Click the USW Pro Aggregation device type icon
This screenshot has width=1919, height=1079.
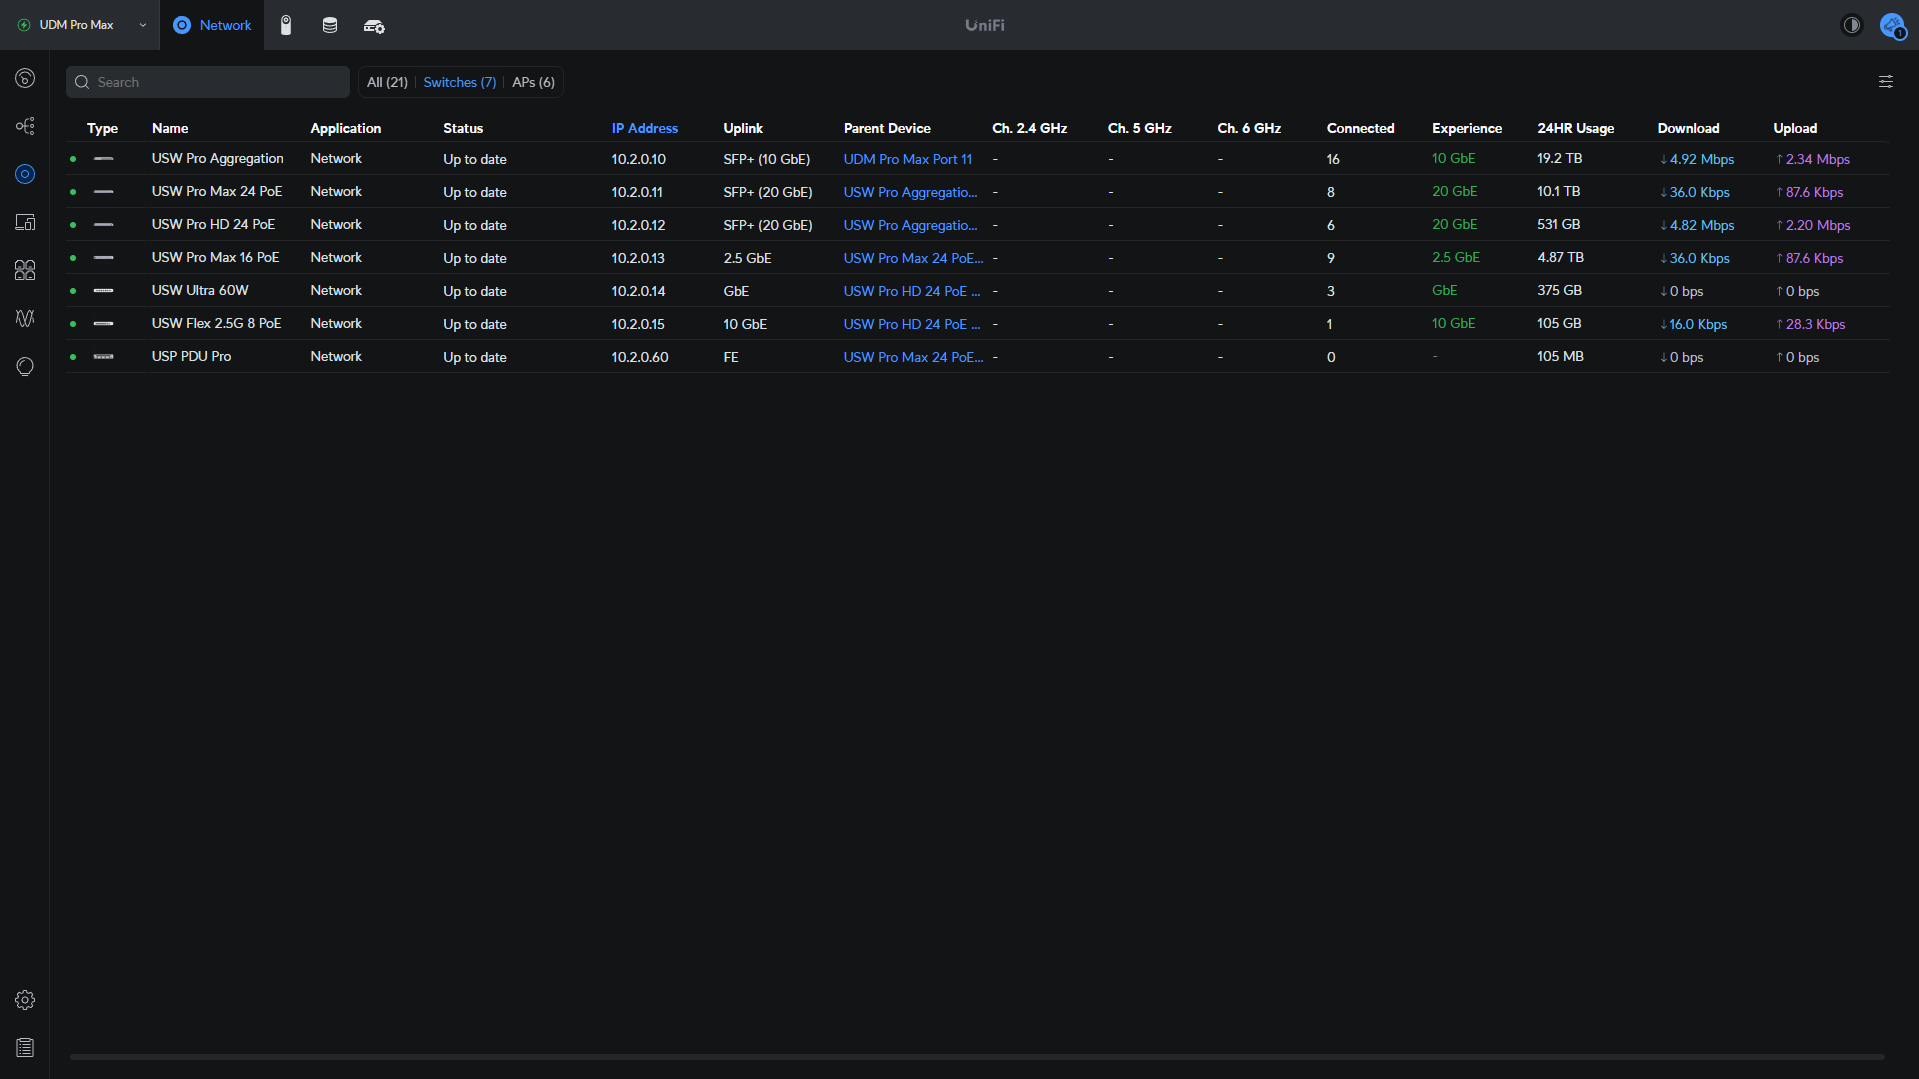(x=104, y=159)
